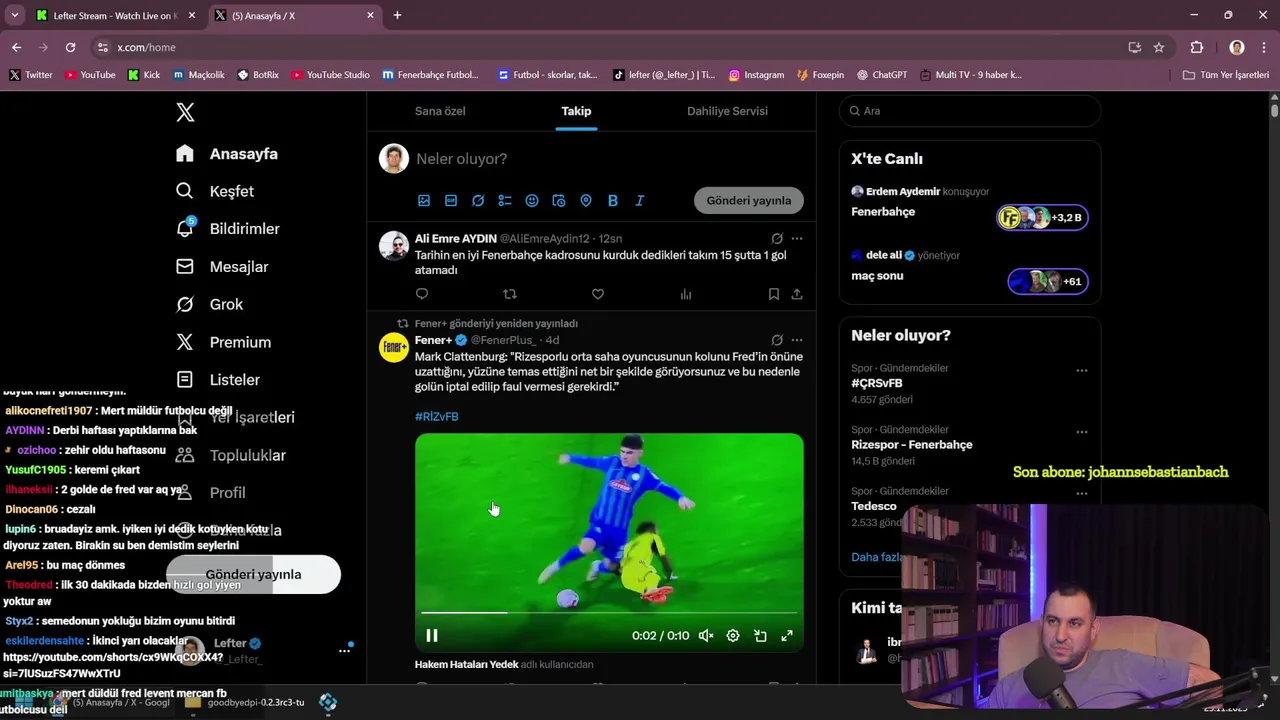
Task: Open Listeler in the sidebar
Action: [x=218, y=380]
